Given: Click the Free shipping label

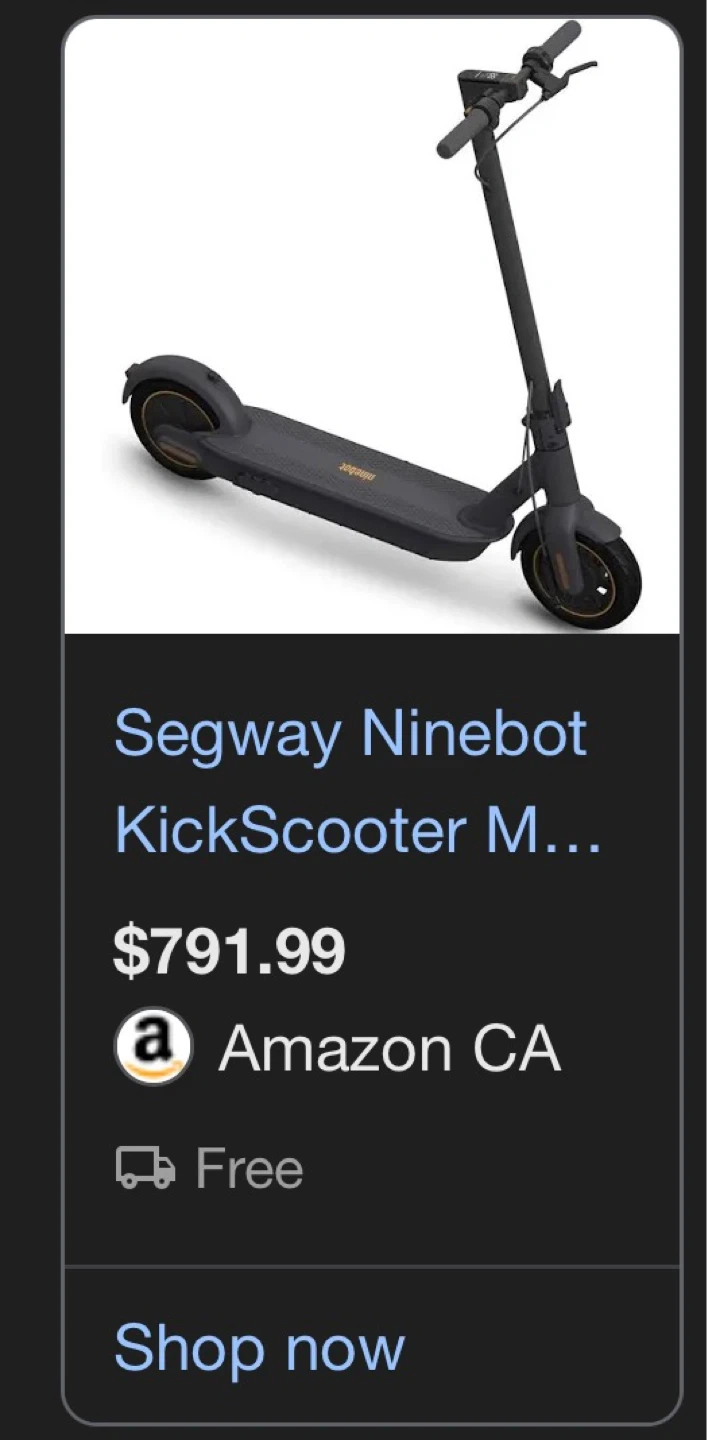Looking at the screenshot, I should pyautogui.click(x=249, y=1168).
